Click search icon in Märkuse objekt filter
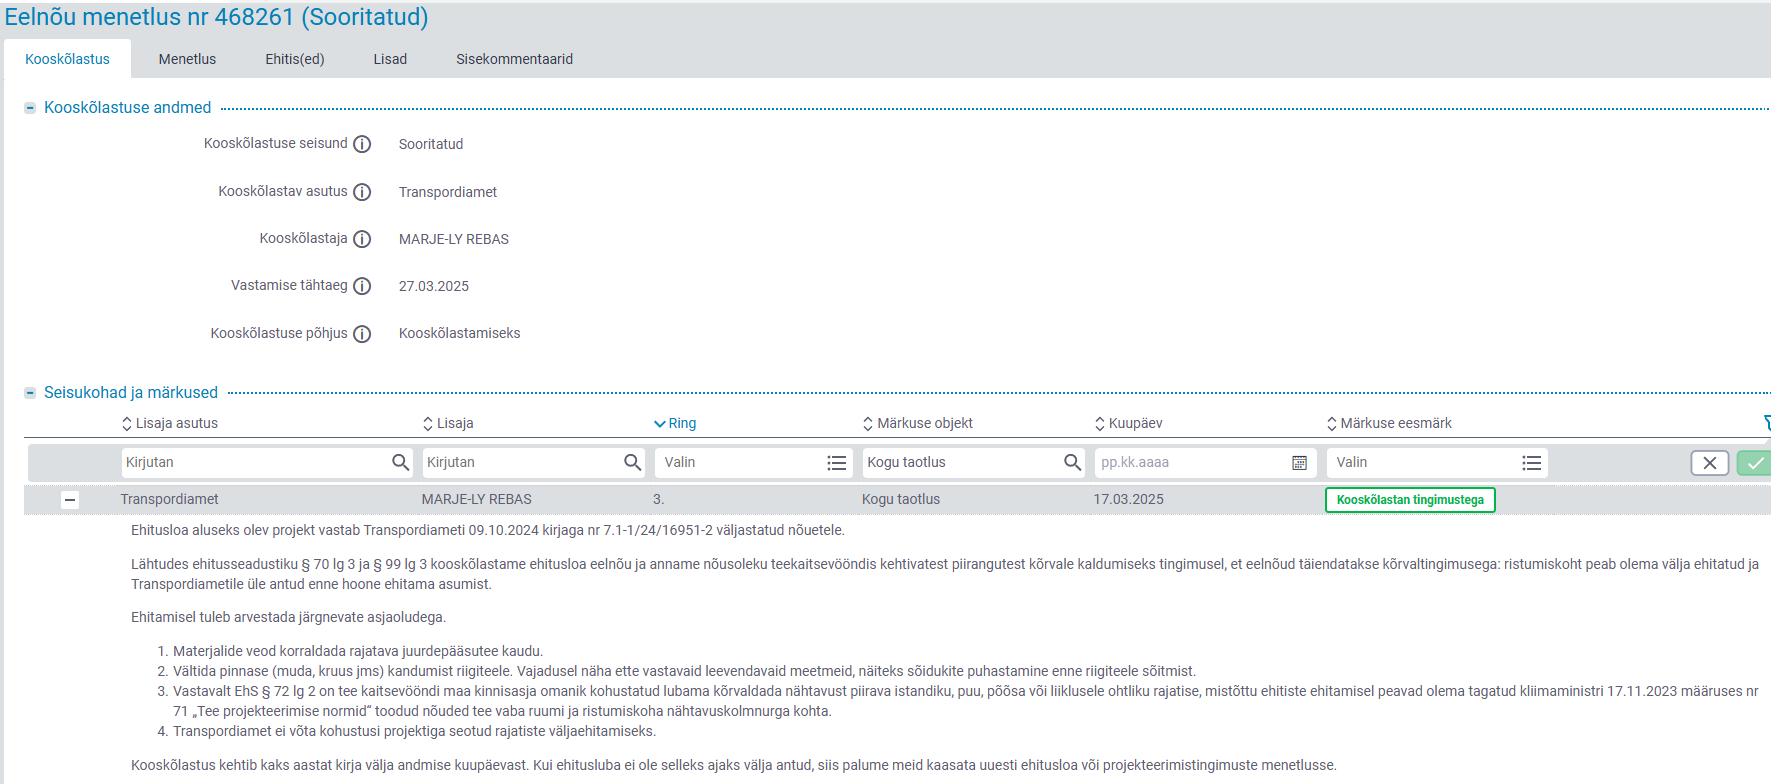The width and height of the screenshot is (1771, 784). click(x=1072, y=462)
